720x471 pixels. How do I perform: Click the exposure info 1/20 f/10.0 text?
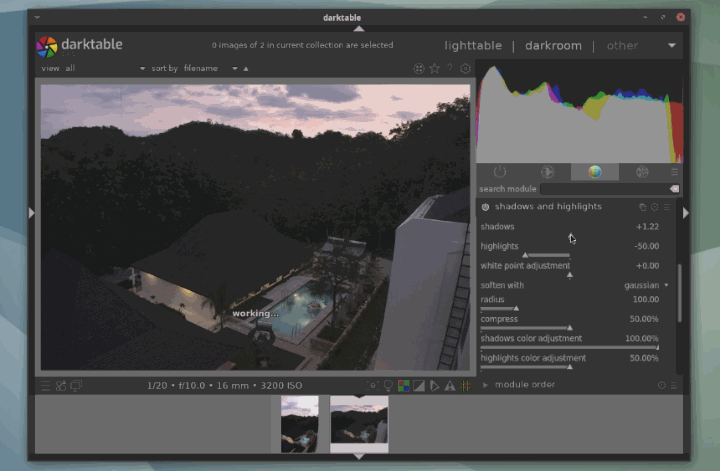pos(225,386)
